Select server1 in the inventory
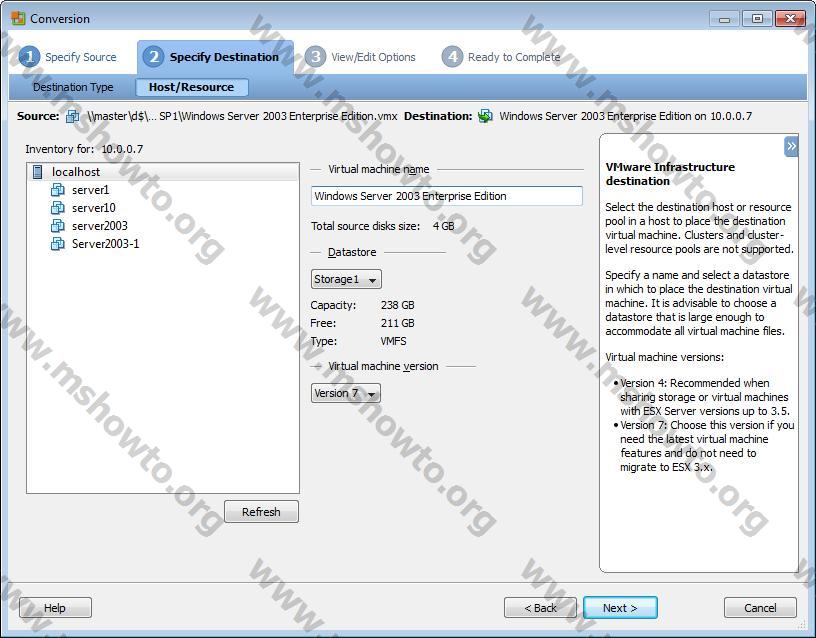The image size is (816, 638). pos(91,190)
